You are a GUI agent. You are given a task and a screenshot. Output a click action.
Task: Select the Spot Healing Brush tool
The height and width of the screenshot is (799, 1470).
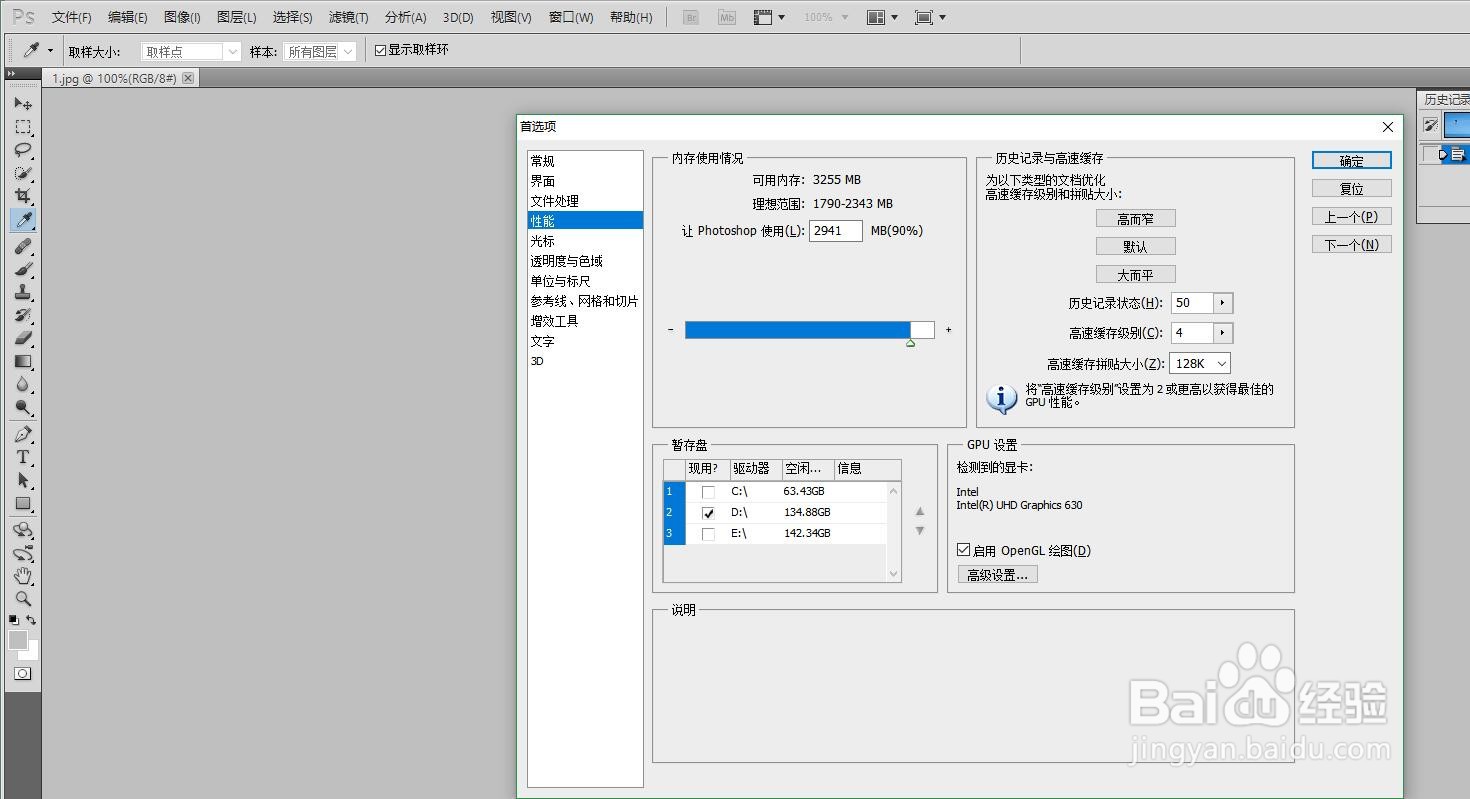point(23,246)
